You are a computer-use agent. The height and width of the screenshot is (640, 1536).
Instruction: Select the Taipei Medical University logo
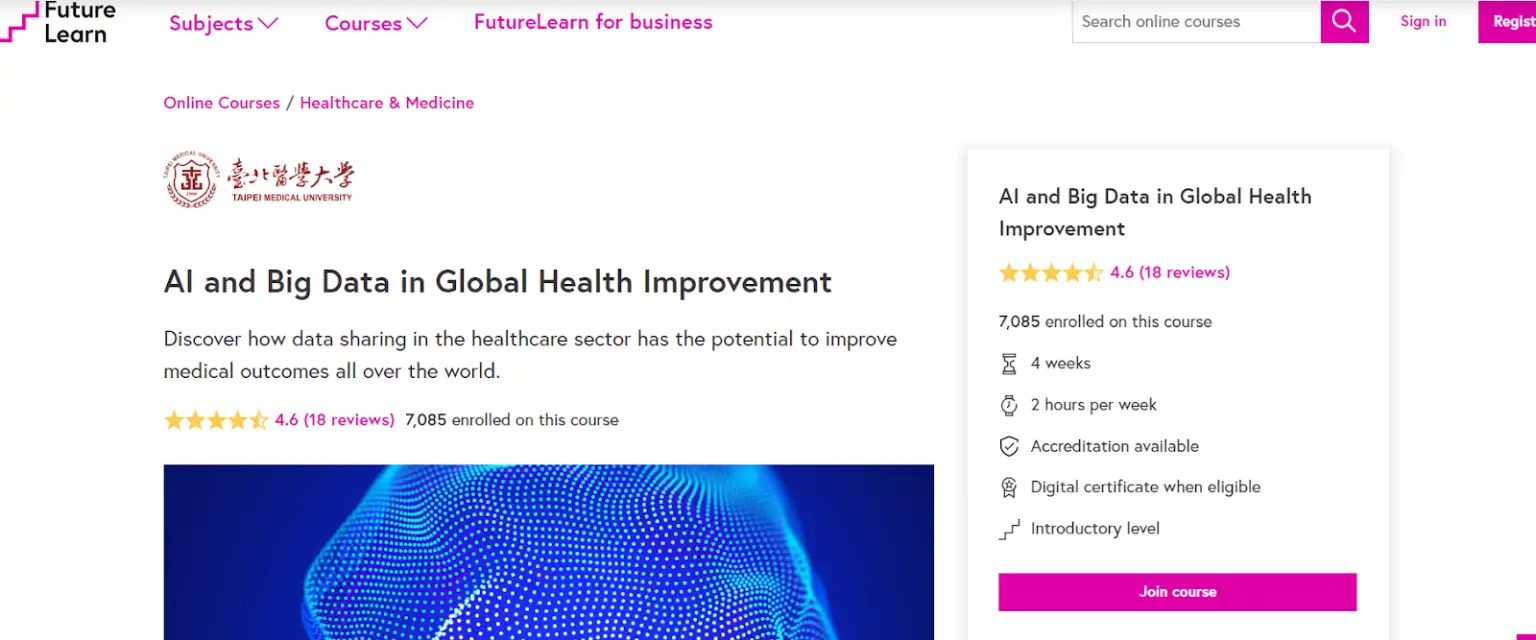click(259, 180)
